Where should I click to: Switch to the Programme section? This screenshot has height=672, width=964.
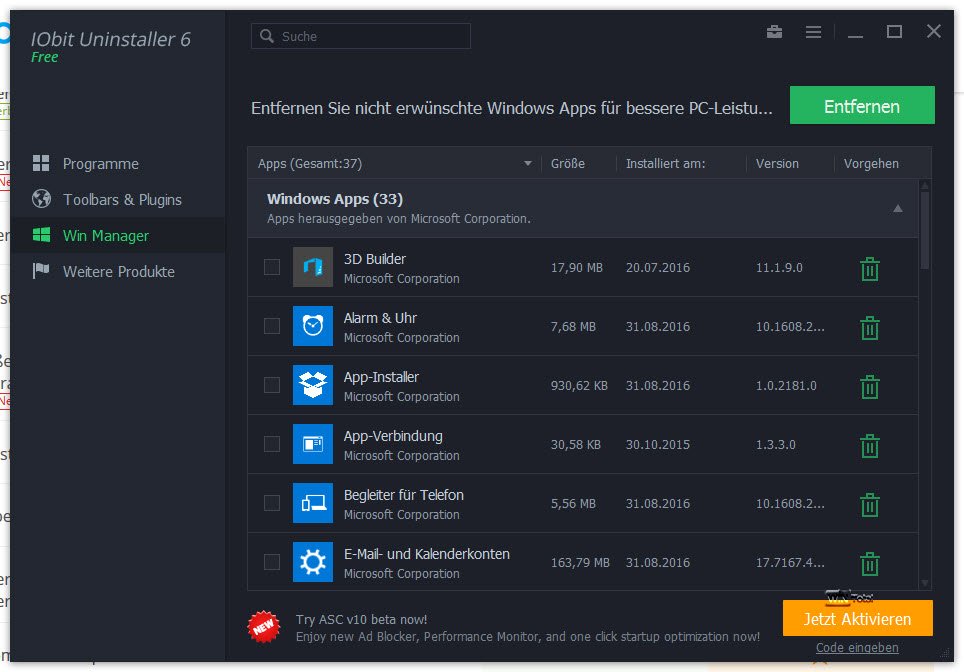(x=100, y=164)
